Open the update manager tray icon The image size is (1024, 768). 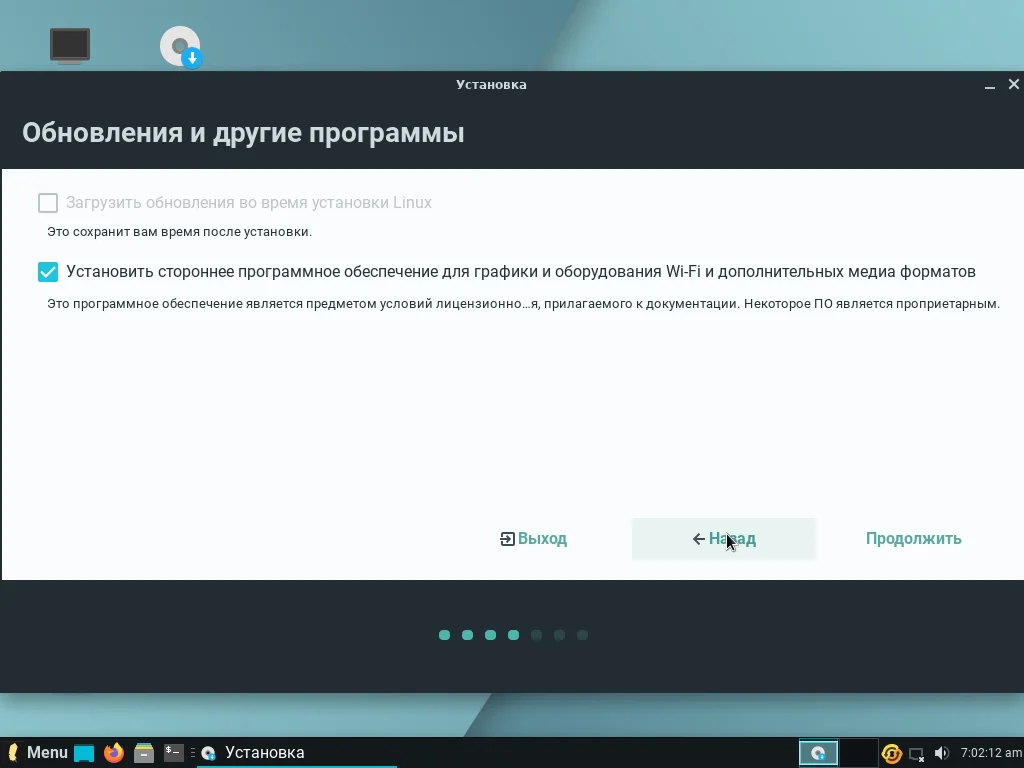890,752
